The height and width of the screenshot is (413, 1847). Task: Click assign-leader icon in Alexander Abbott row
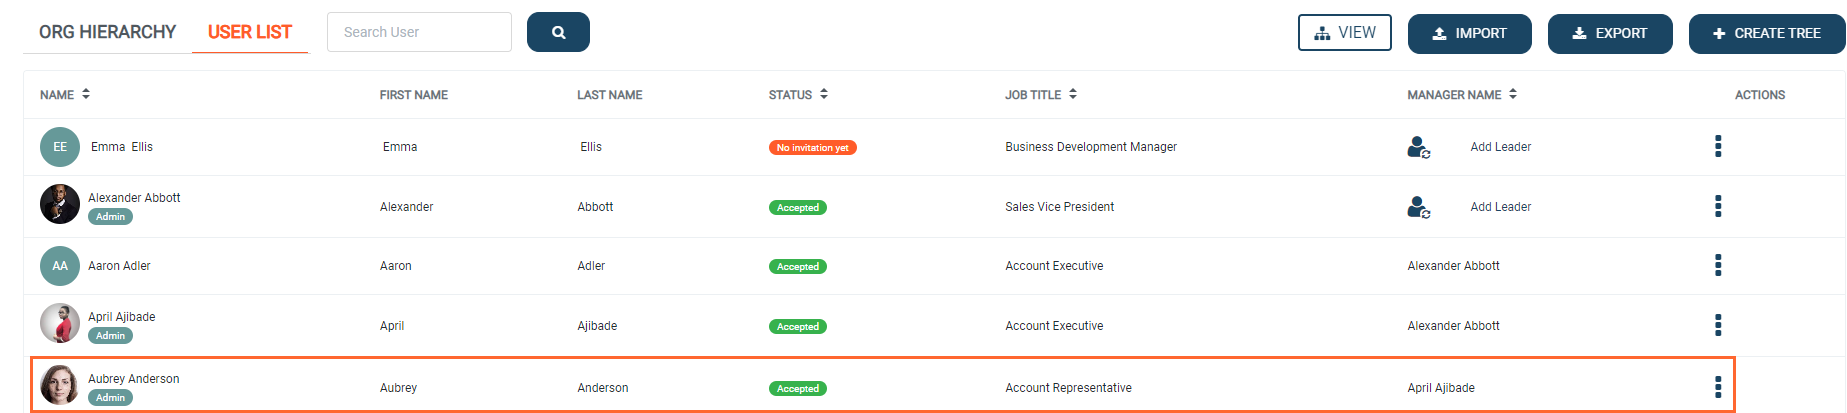tap(1418, 208)
